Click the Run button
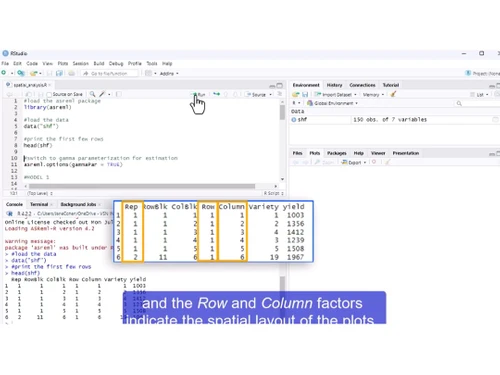Image resolution: width=500 pixels, height=375 pixels. (x=199, y=95)
